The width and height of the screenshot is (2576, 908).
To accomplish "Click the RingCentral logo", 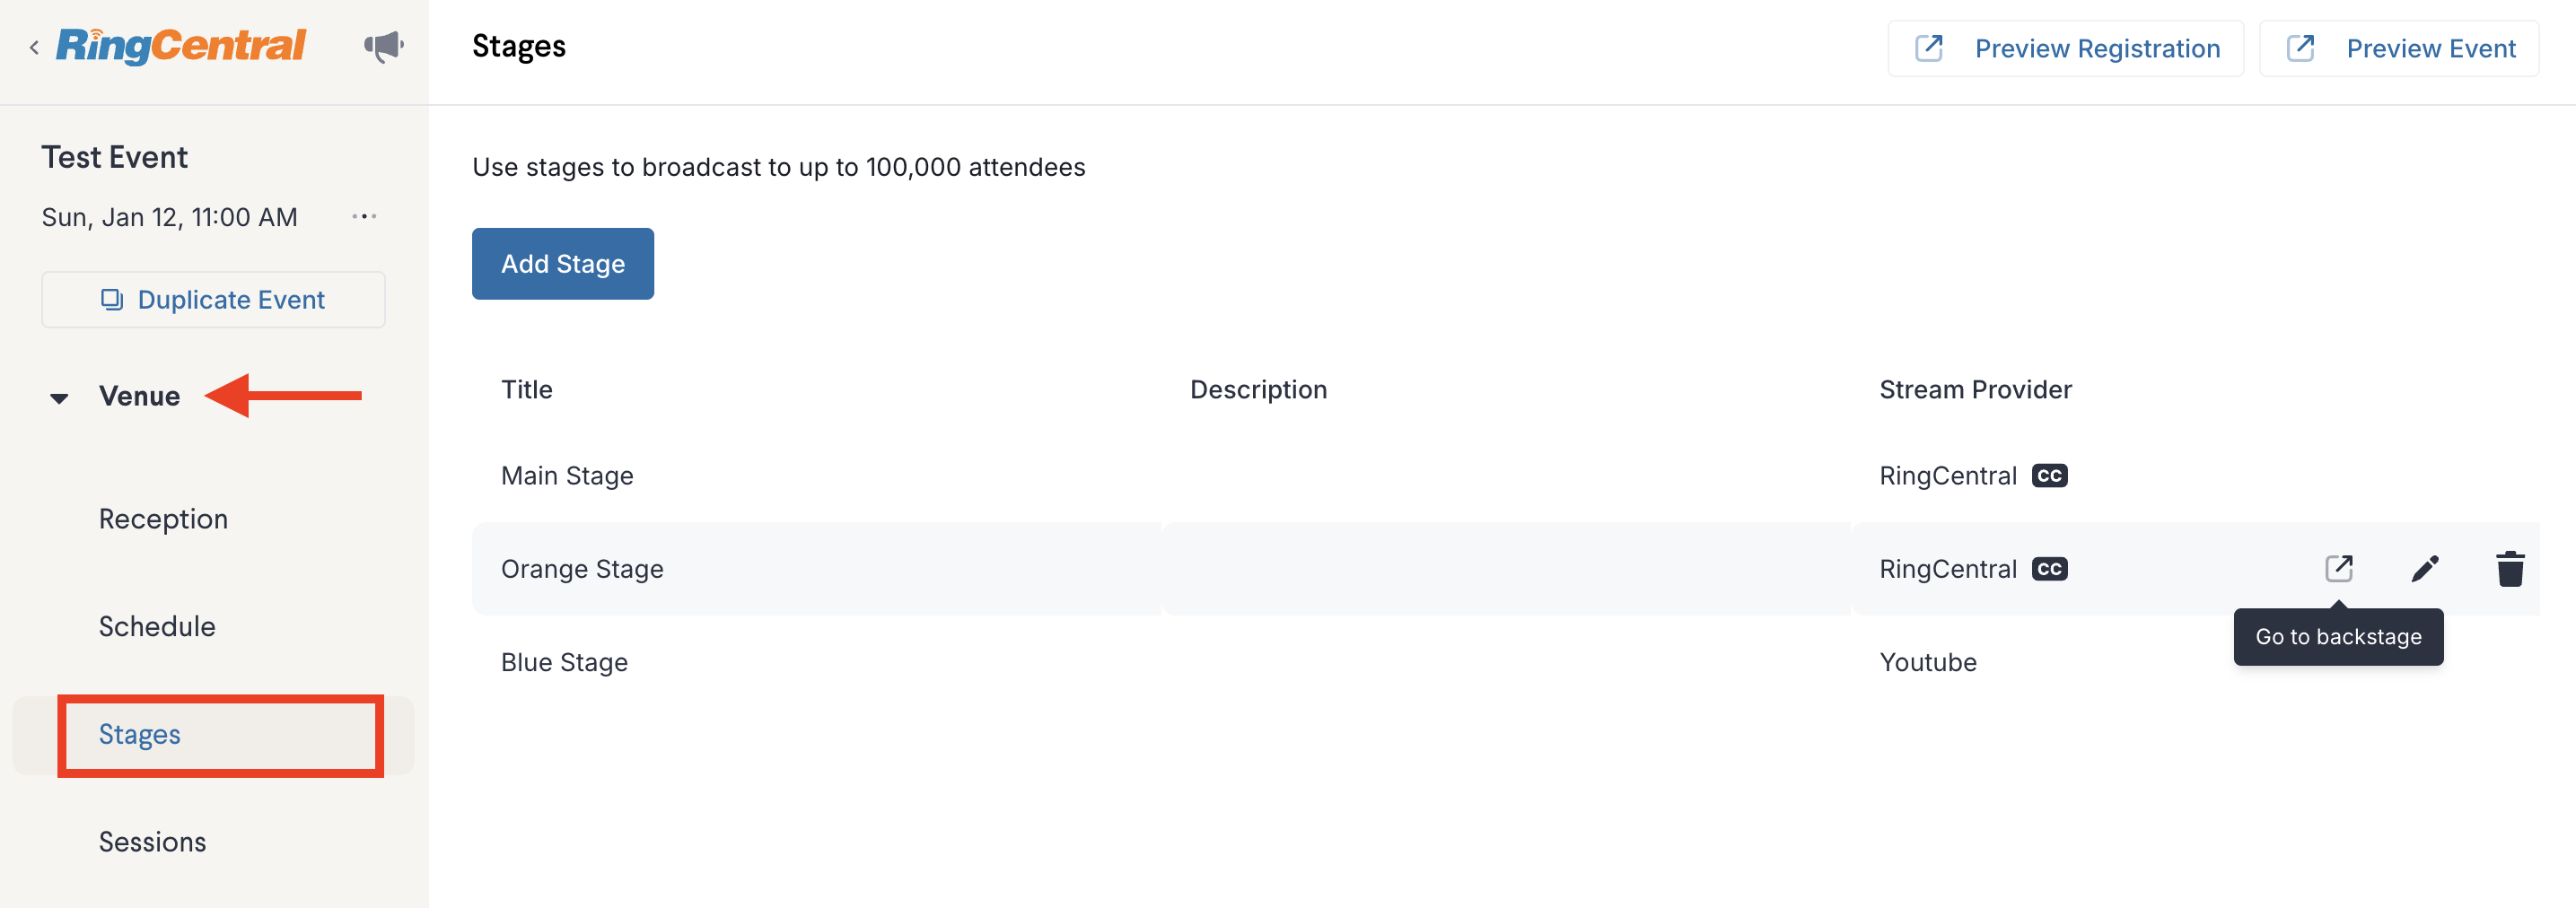I will pyautogui.click(x=180, y=46).
